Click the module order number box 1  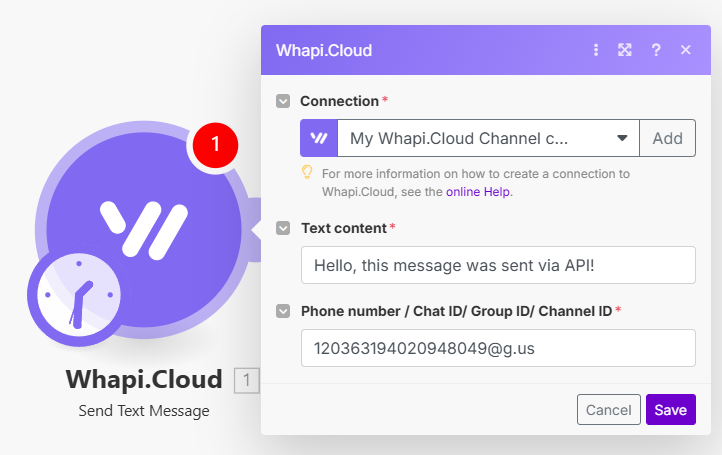click(247, 380)
